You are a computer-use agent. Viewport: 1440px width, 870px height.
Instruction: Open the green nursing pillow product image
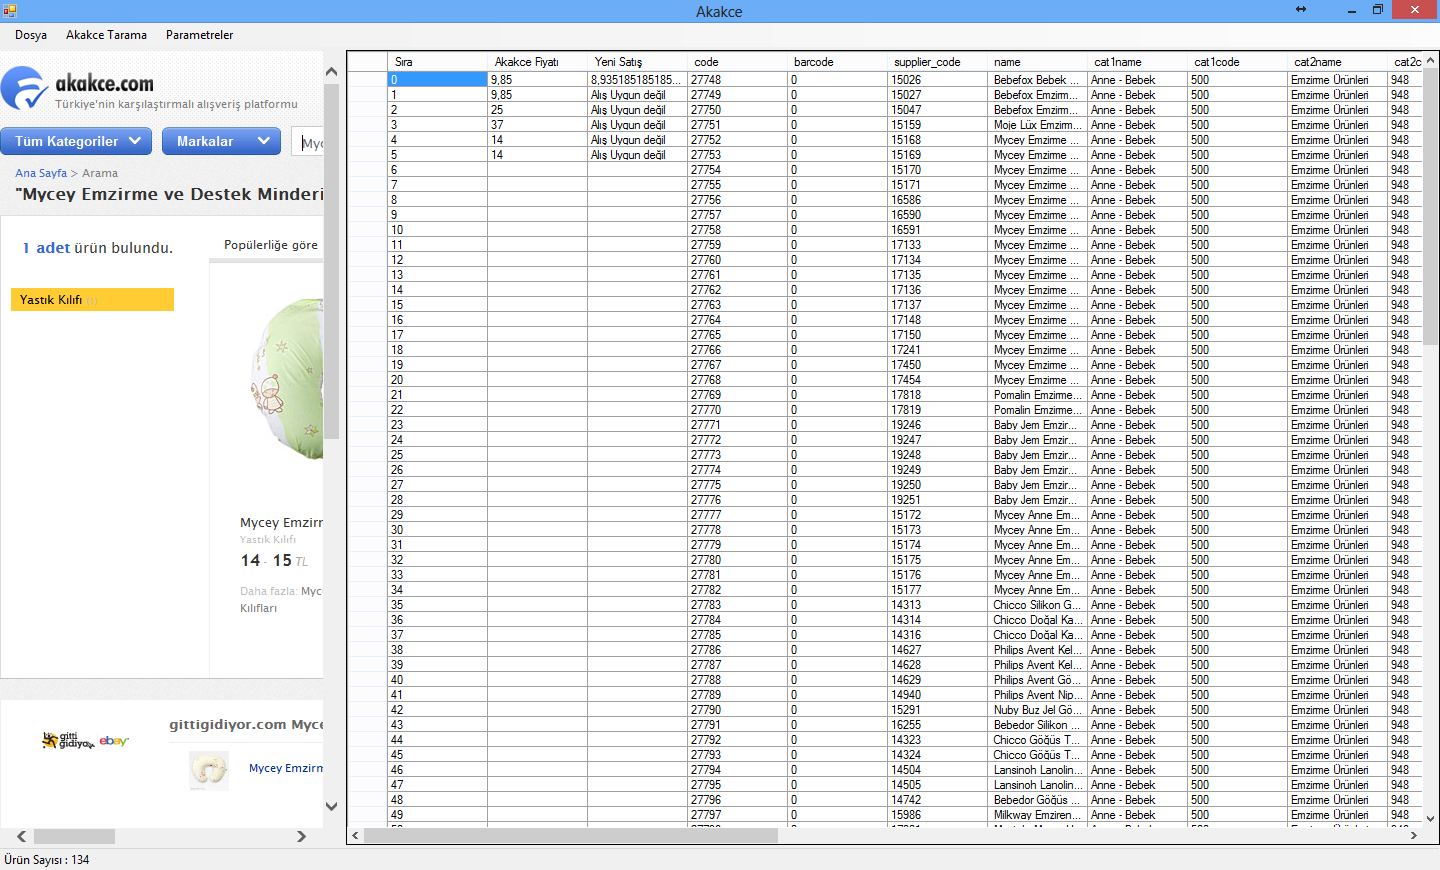point(287,379)
